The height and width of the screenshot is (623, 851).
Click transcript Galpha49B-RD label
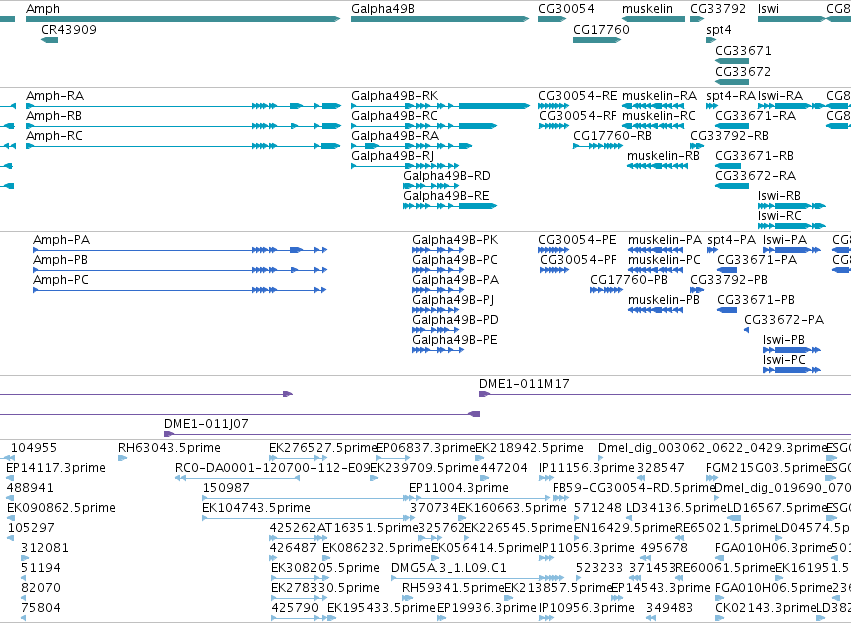pyautogui.click(x=447, y=176)
